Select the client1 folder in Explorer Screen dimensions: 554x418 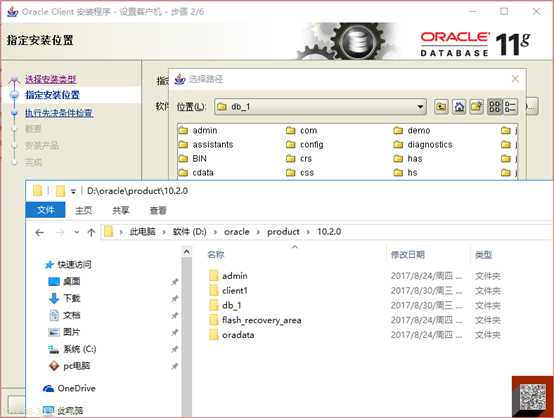[x=228, y=290]
